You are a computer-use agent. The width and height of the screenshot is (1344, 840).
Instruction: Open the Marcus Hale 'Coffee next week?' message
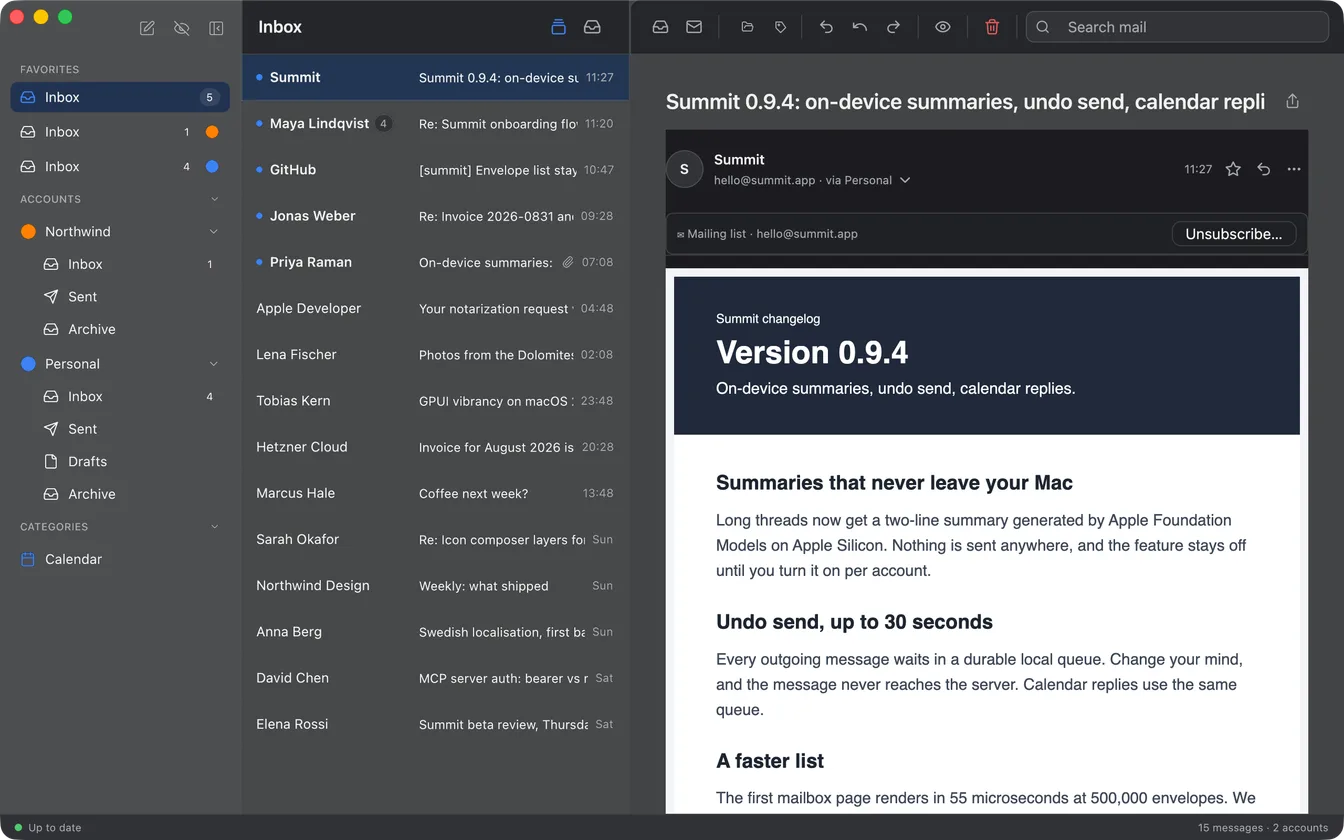[x=435, y=493]
